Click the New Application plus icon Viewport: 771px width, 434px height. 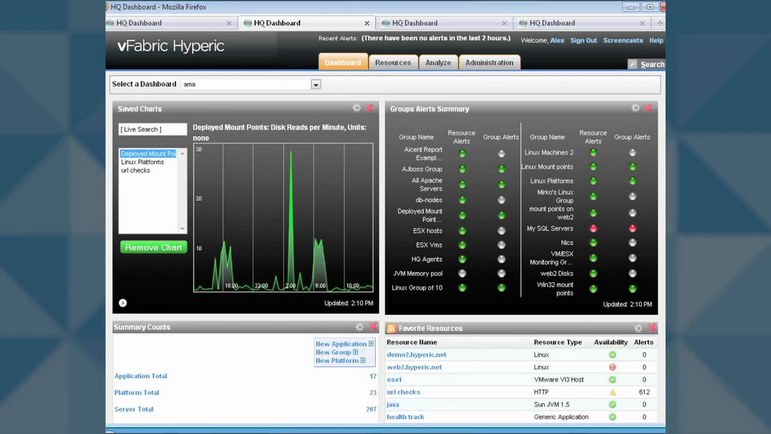pyautogui.click(x=371, y=344)
